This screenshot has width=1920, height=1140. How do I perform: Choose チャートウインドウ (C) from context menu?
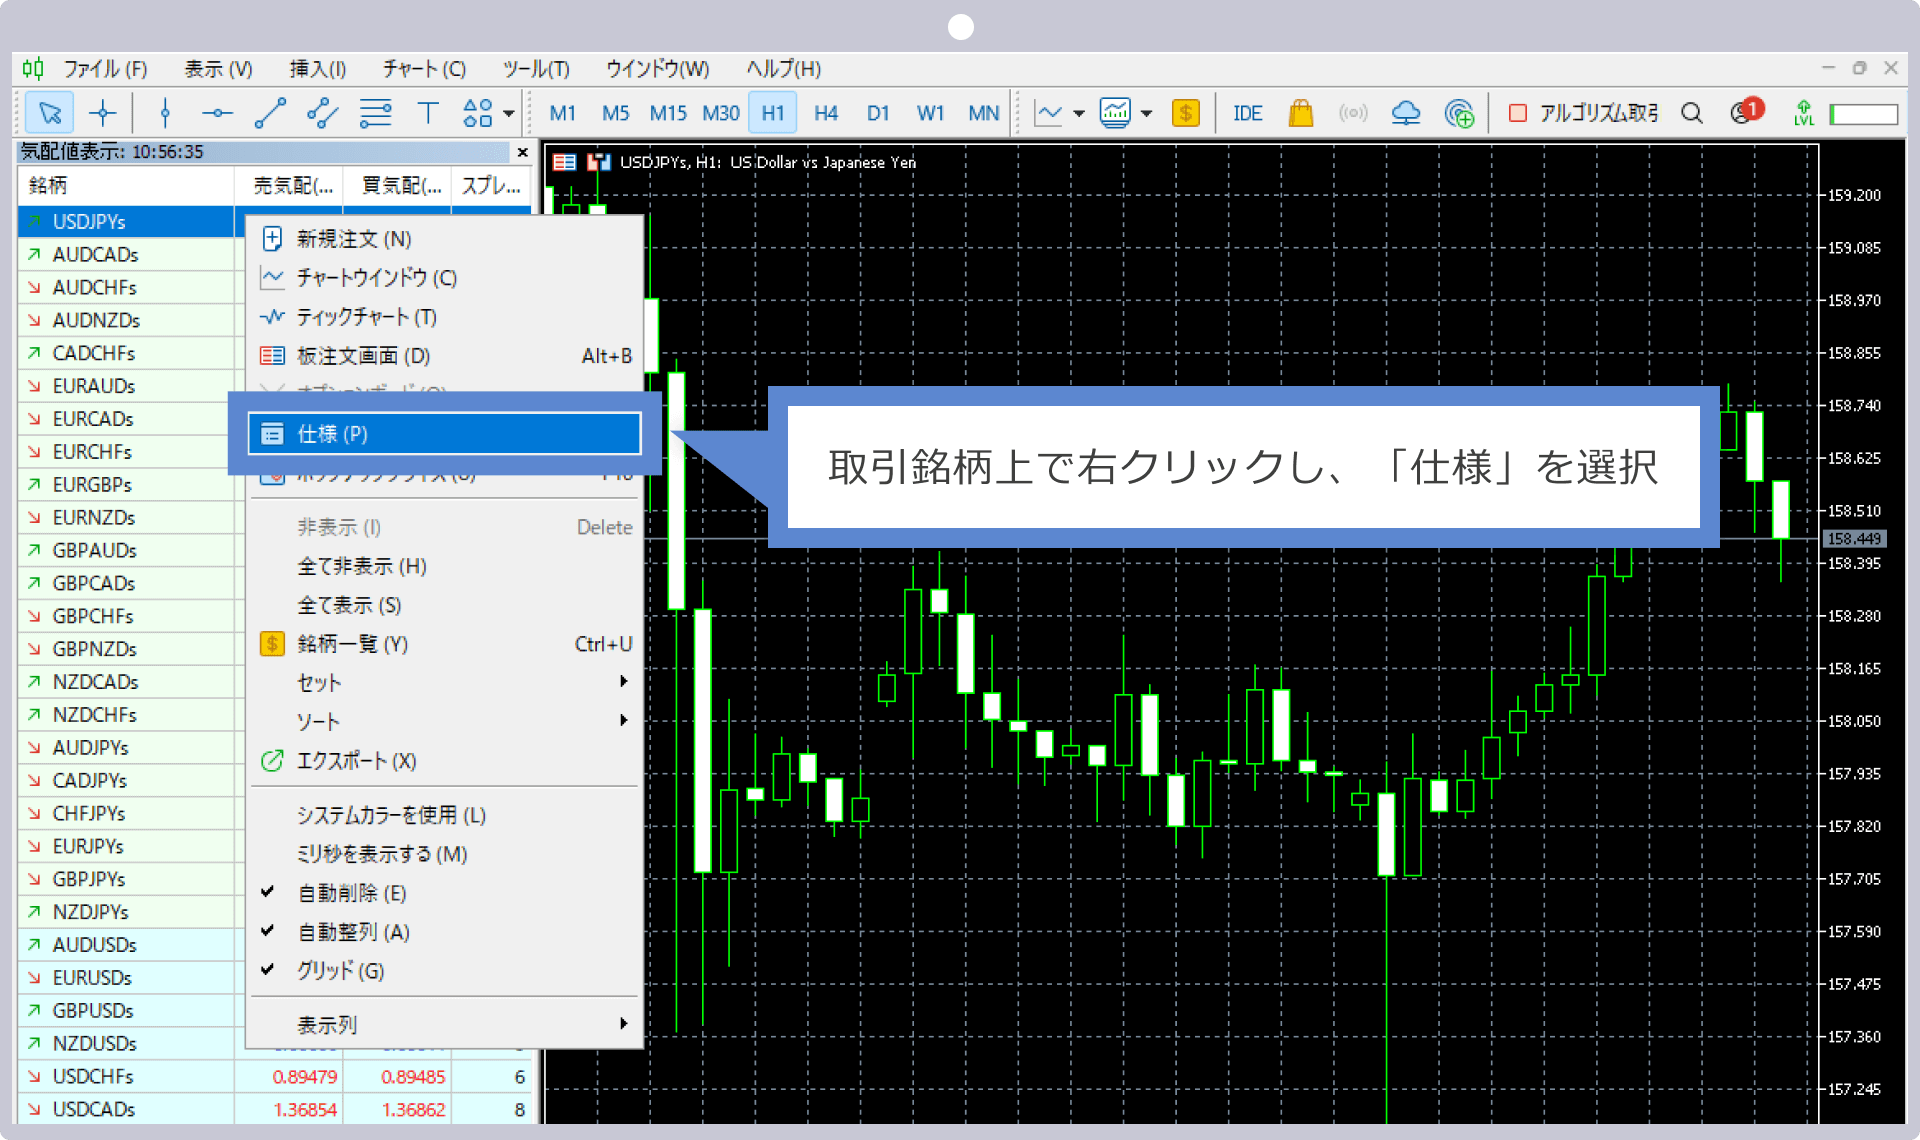coord(444,277)
